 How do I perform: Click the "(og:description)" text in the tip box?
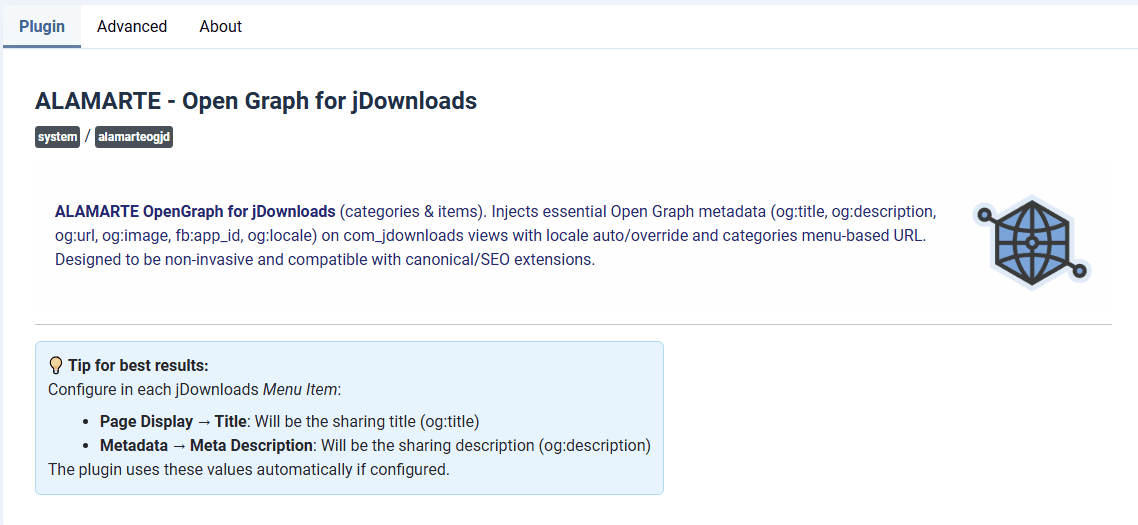(595, 445)
